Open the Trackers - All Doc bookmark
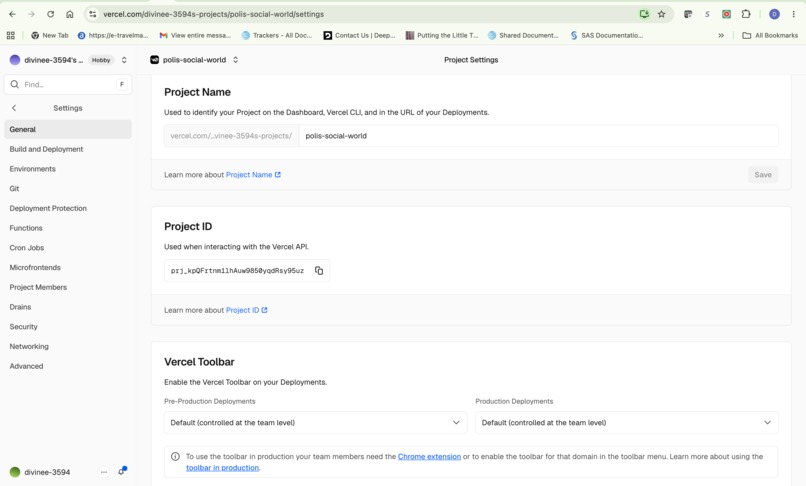 277,35
